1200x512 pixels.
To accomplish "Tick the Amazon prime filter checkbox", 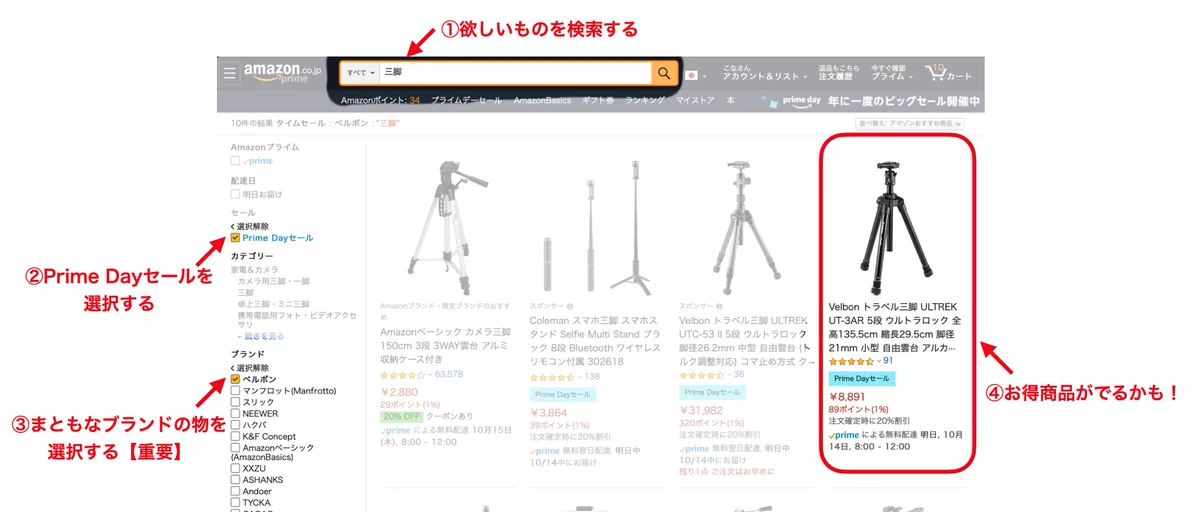I will coord(235,160).
